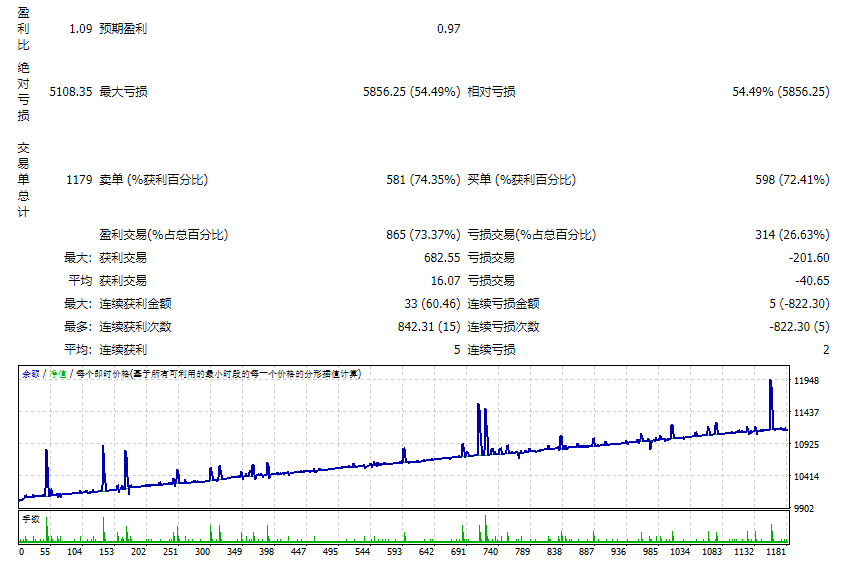Click the 9902 y-axis label

point(806,509)
